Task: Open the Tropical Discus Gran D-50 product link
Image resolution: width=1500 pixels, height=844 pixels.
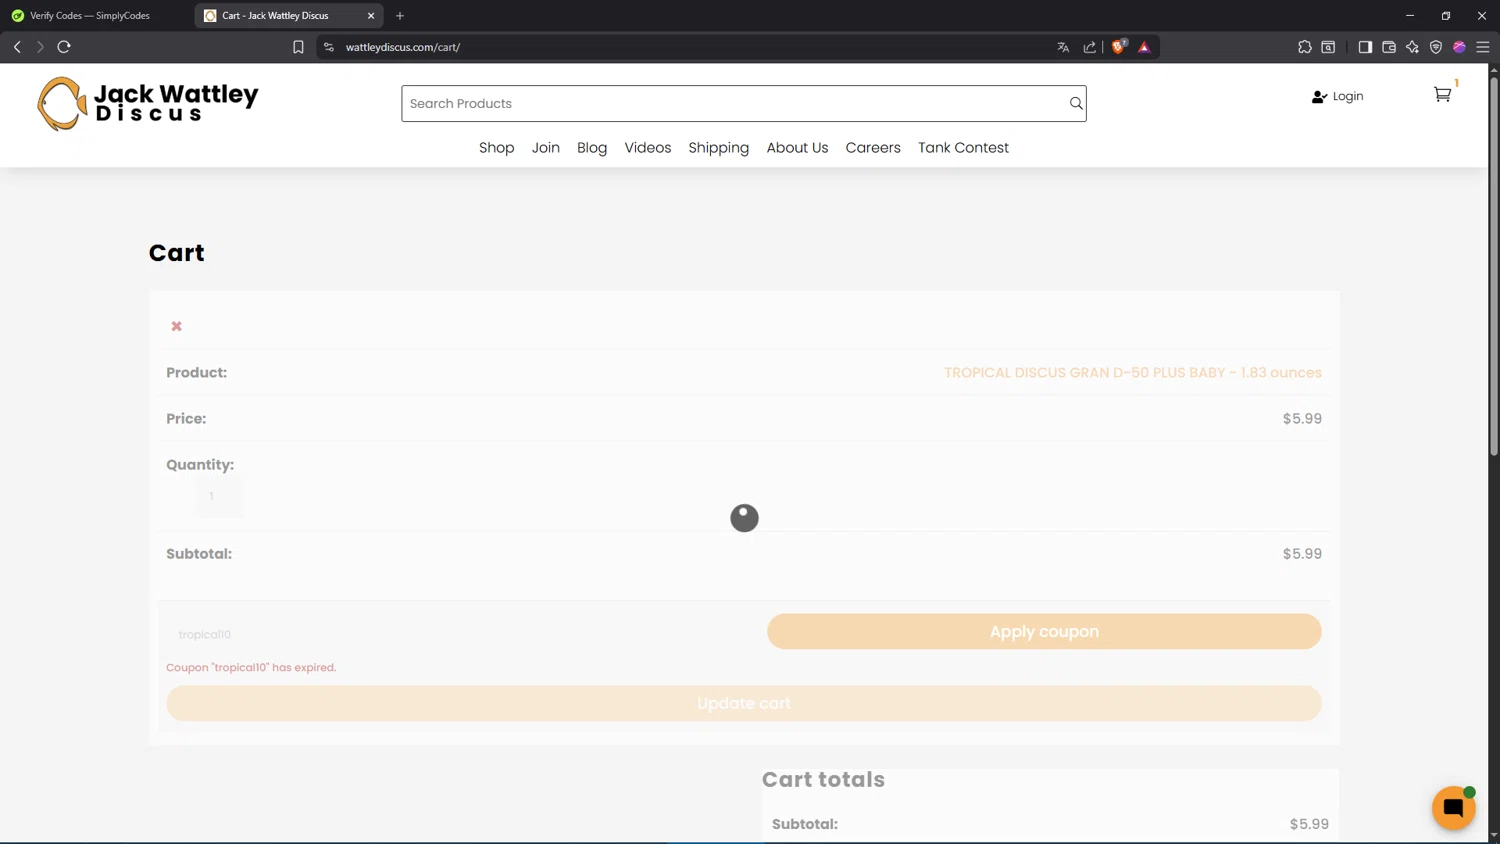Action: pyautogui.click(x=1133, y=372)
